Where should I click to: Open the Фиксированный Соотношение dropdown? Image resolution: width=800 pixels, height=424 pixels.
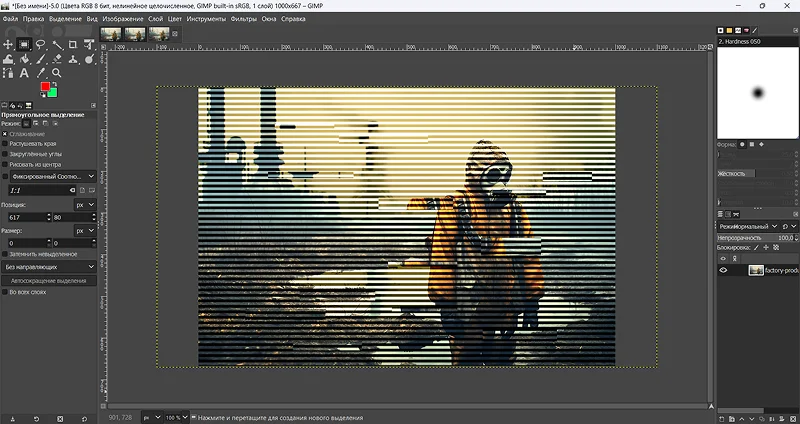click(53, 177)
